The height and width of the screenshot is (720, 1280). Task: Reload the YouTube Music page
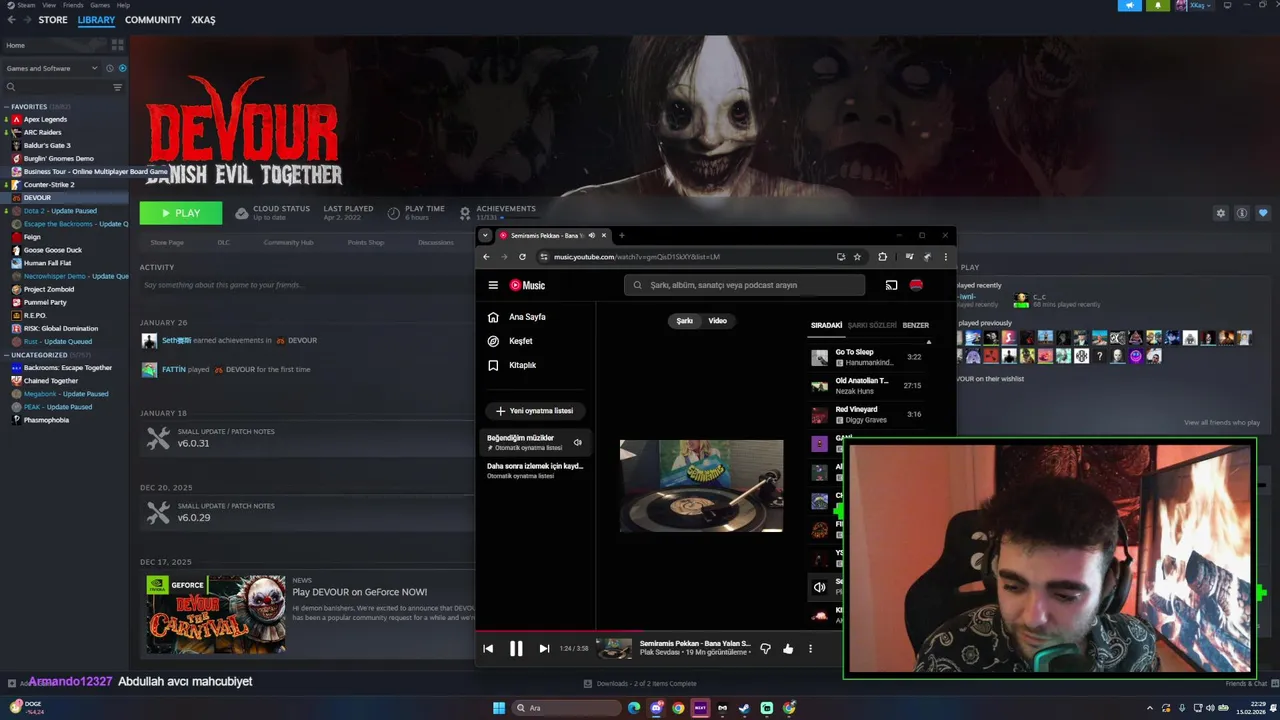tap(522, 257)
